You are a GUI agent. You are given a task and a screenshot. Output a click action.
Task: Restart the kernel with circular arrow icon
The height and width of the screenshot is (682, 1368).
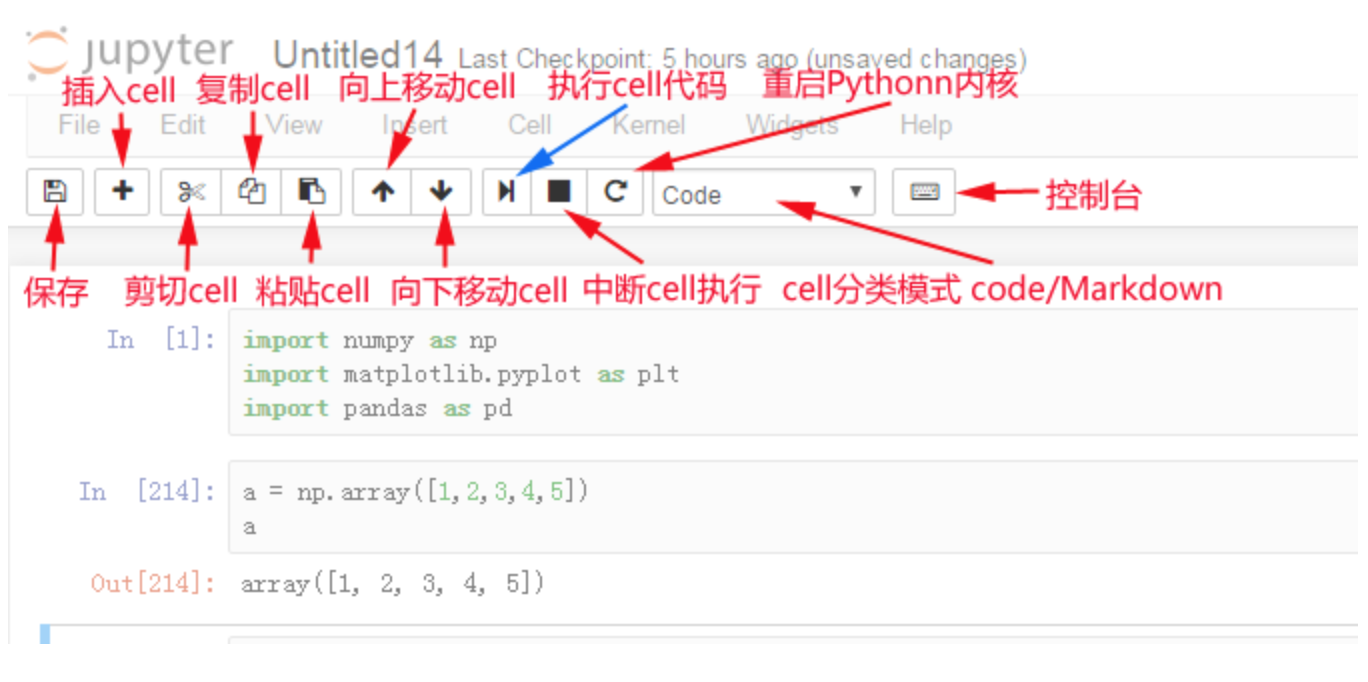point(616,191)
